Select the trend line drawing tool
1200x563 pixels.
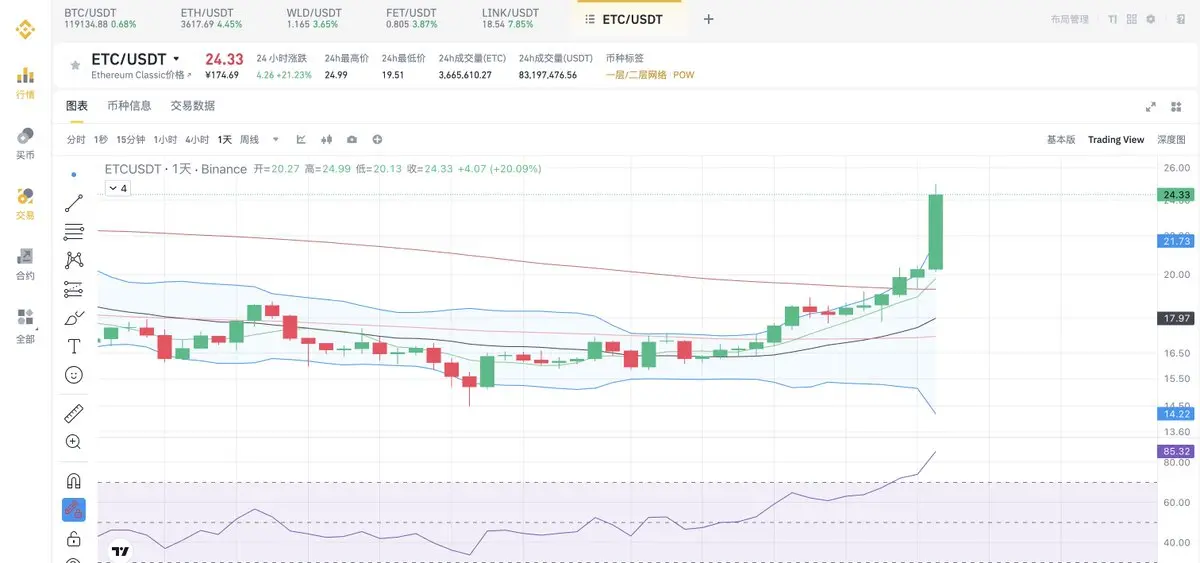(74, 203)
